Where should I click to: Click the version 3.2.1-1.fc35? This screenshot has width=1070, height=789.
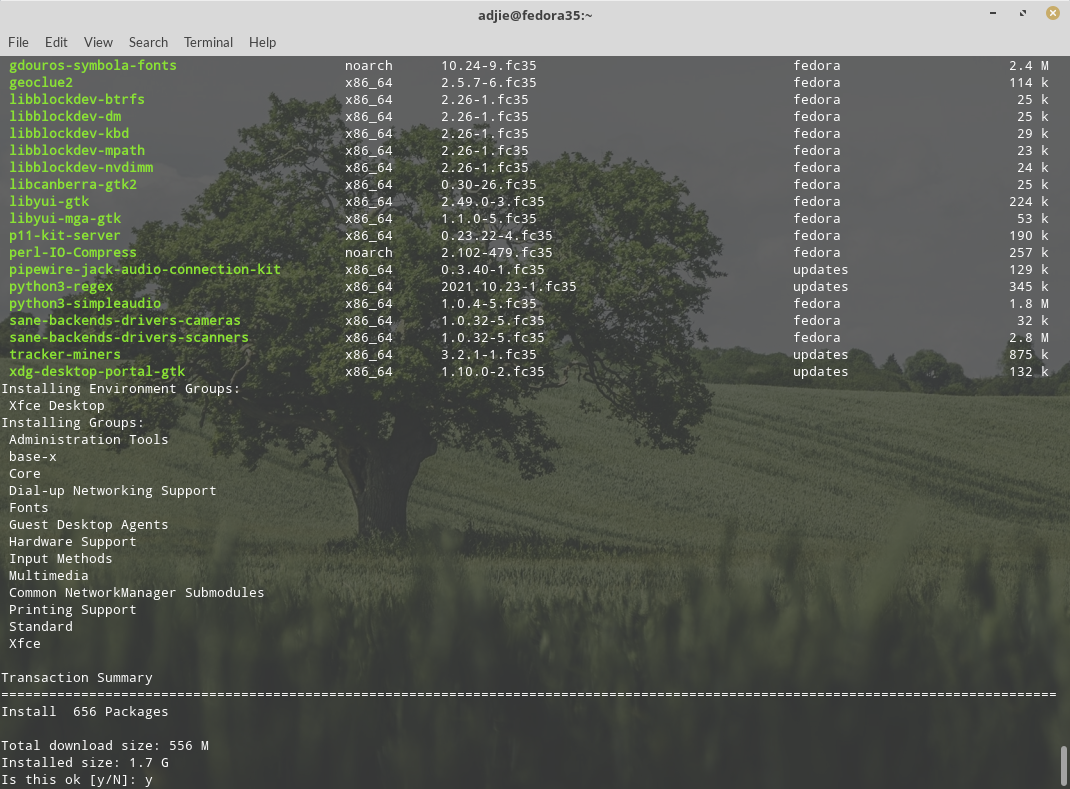click(x=489, y=355)
